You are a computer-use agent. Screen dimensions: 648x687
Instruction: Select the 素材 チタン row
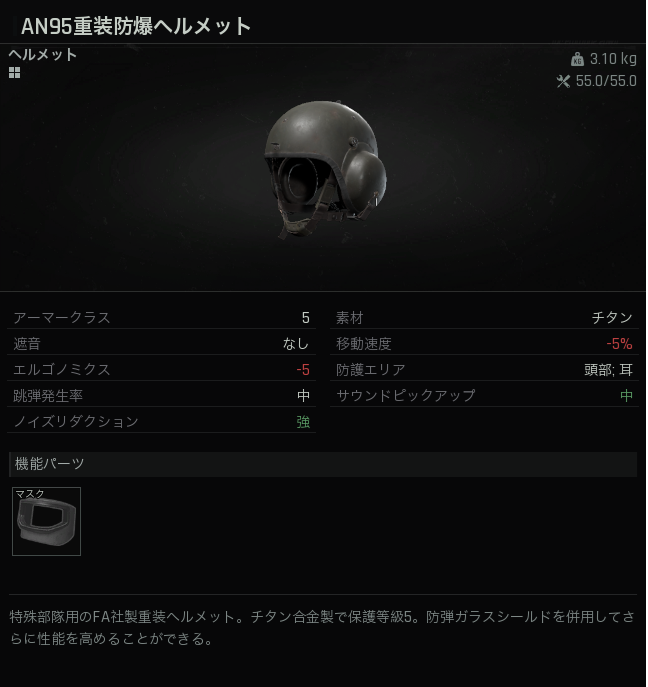tap(485, 318)
